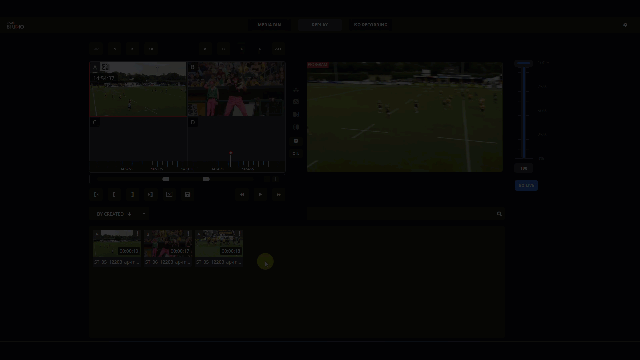Click the Studio logo in header
640x360 pixels.
coord(16,26)
